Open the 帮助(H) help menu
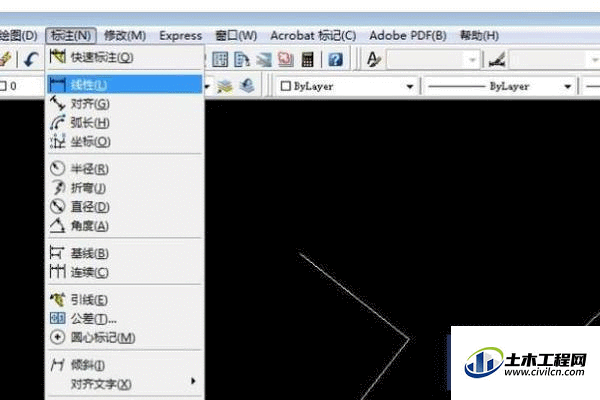600x400 pixels. click(x=479, y=36)
